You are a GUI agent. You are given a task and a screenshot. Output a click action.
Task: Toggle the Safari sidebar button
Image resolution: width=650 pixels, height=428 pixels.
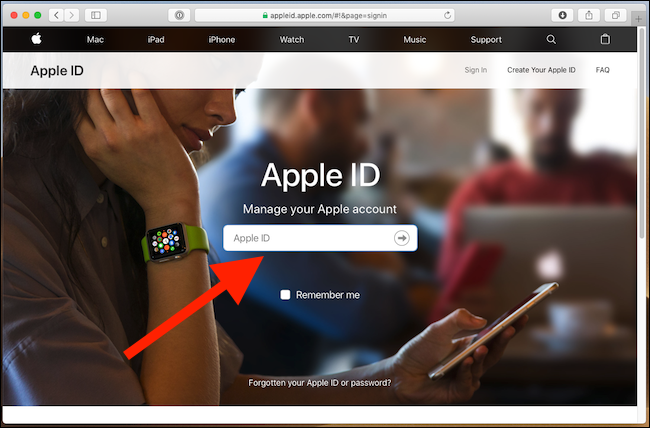click(96, 15)
